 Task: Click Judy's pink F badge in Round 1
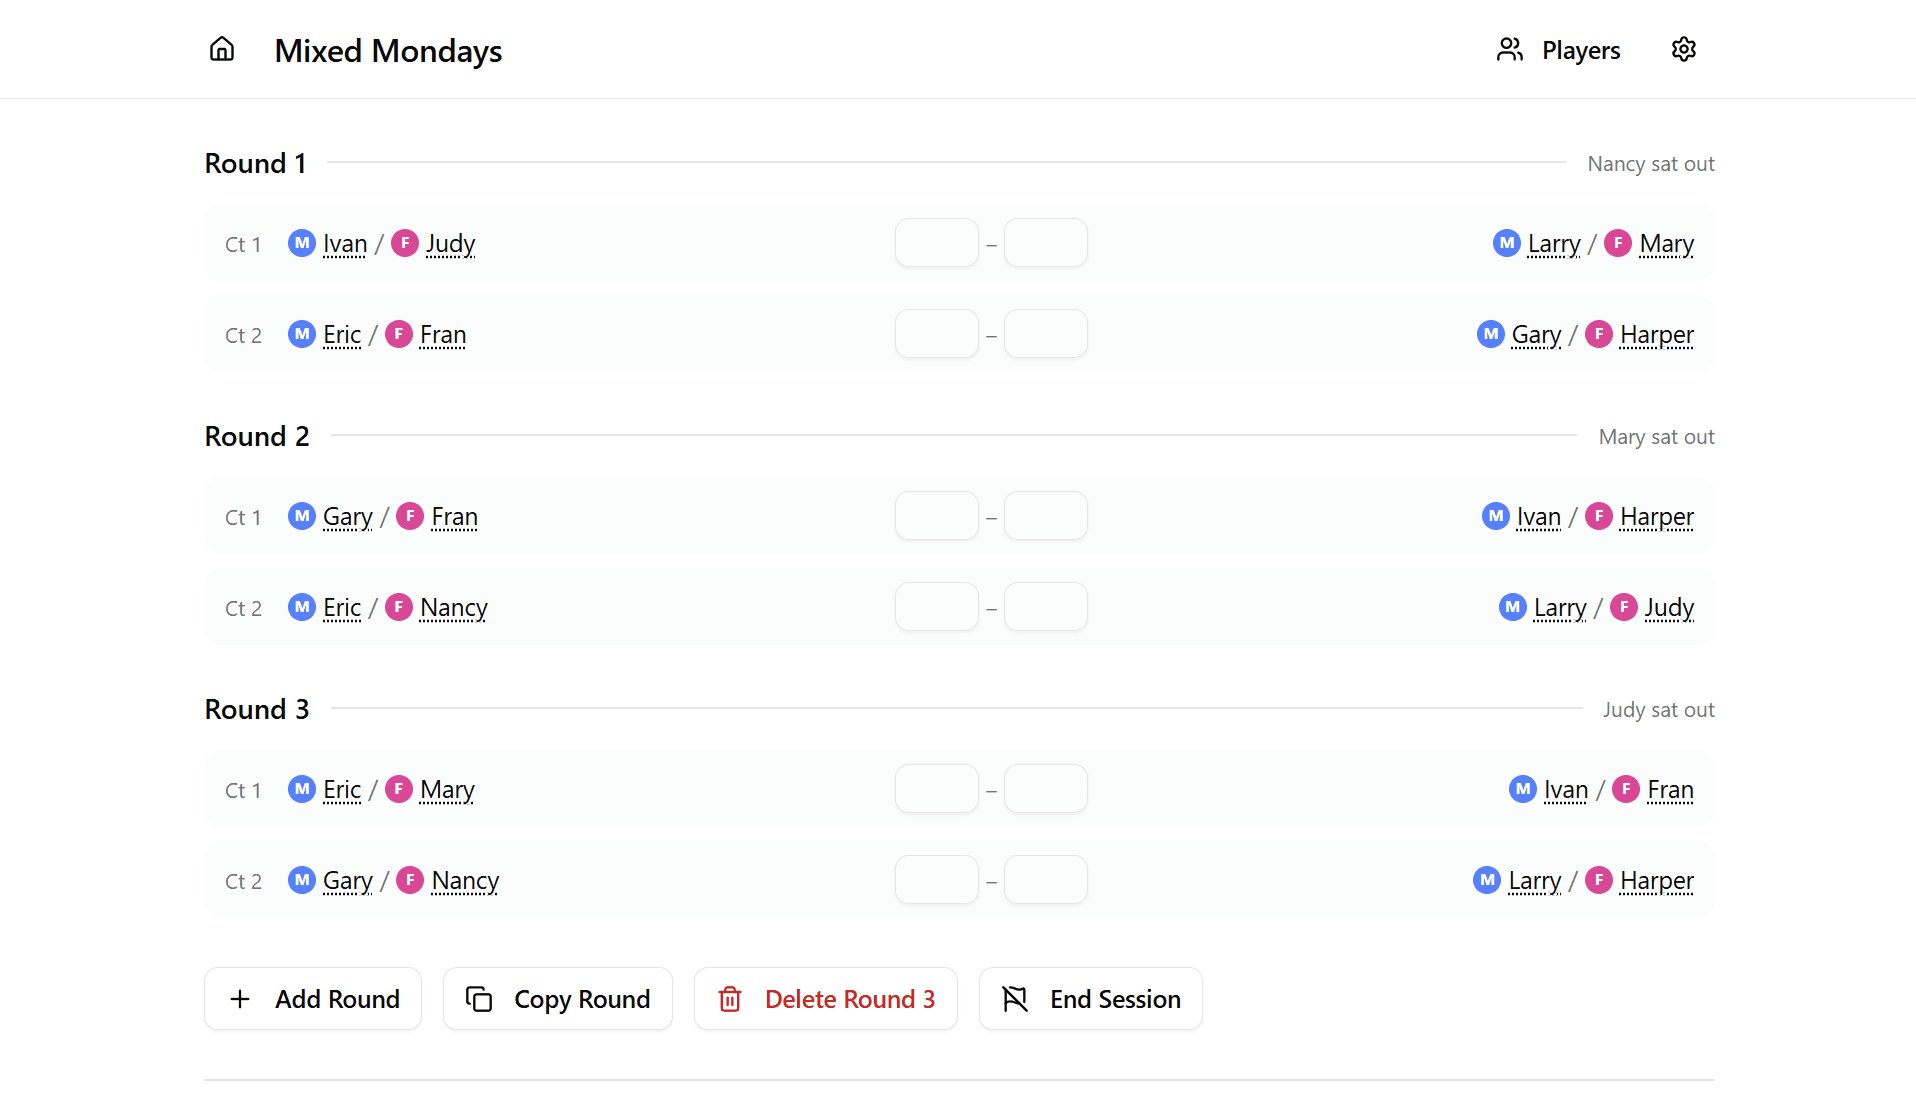[405, 243]
